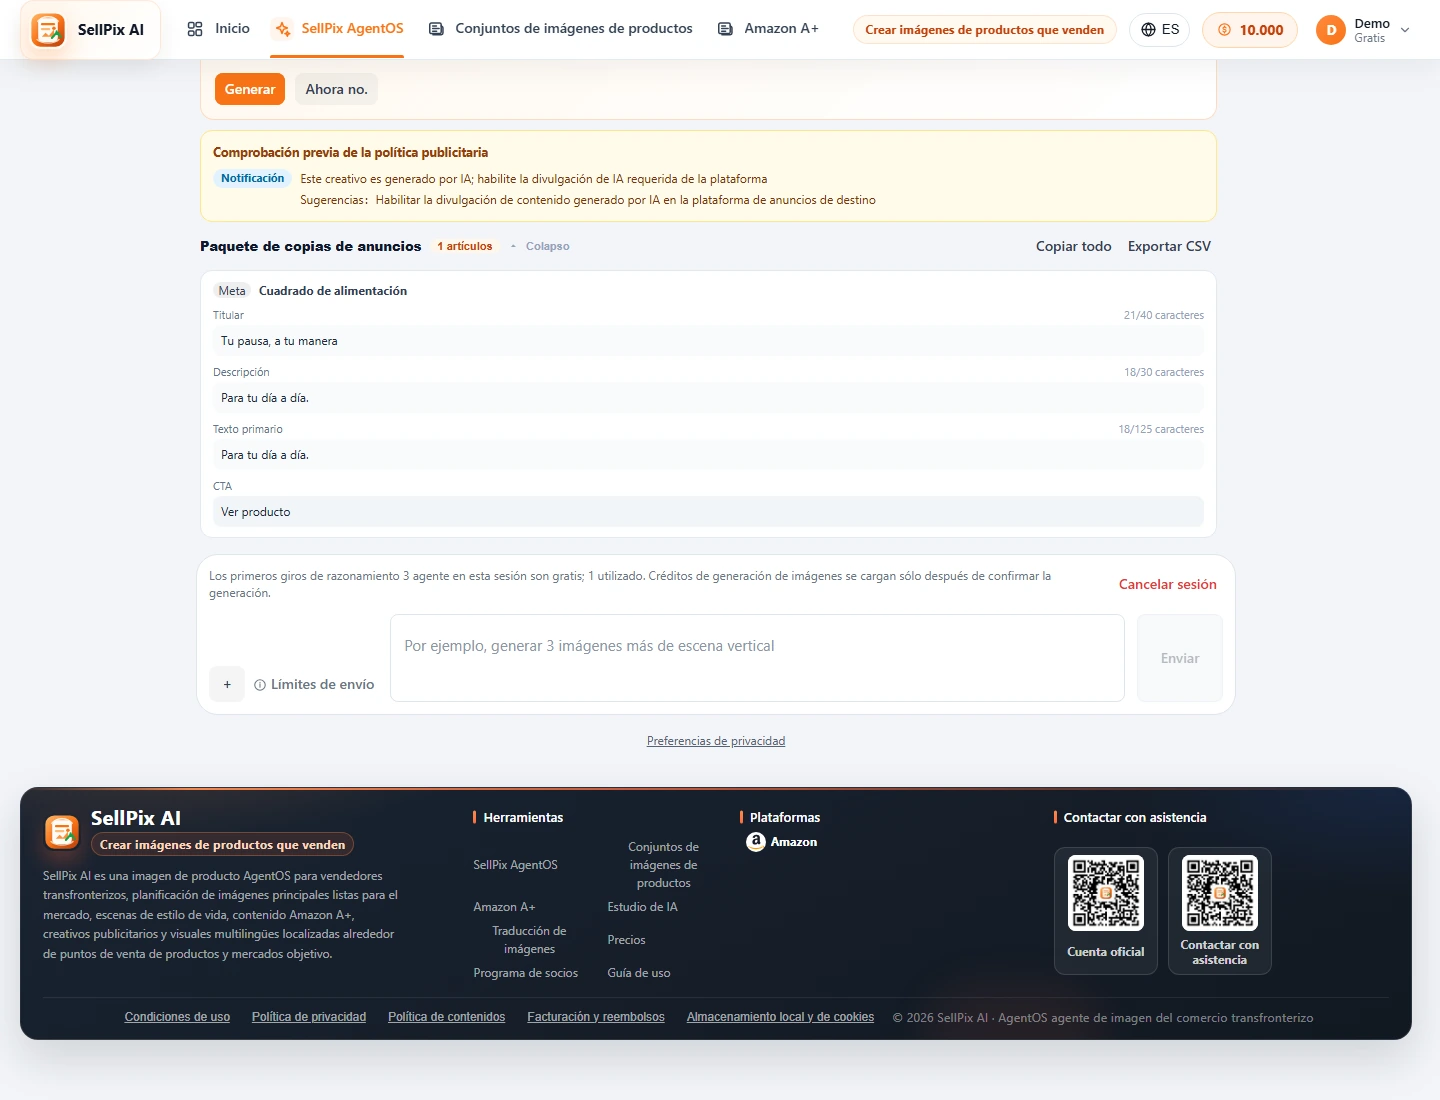Screen dimensions: 1440x1100
Task: Open the ES language selector
Action: click(1159, 30)
